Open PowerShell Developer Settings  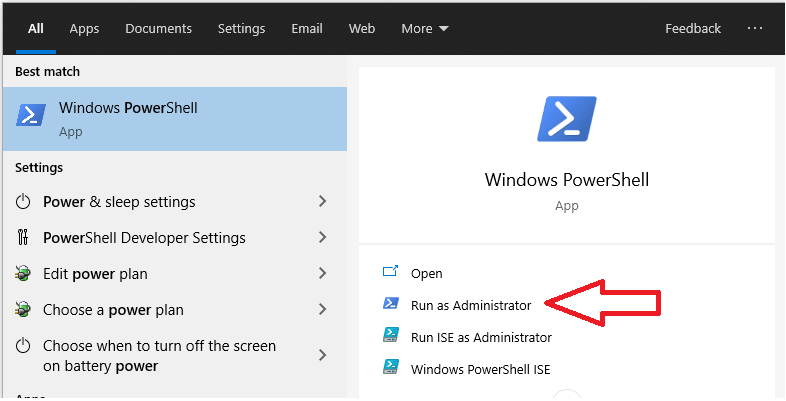175,238
